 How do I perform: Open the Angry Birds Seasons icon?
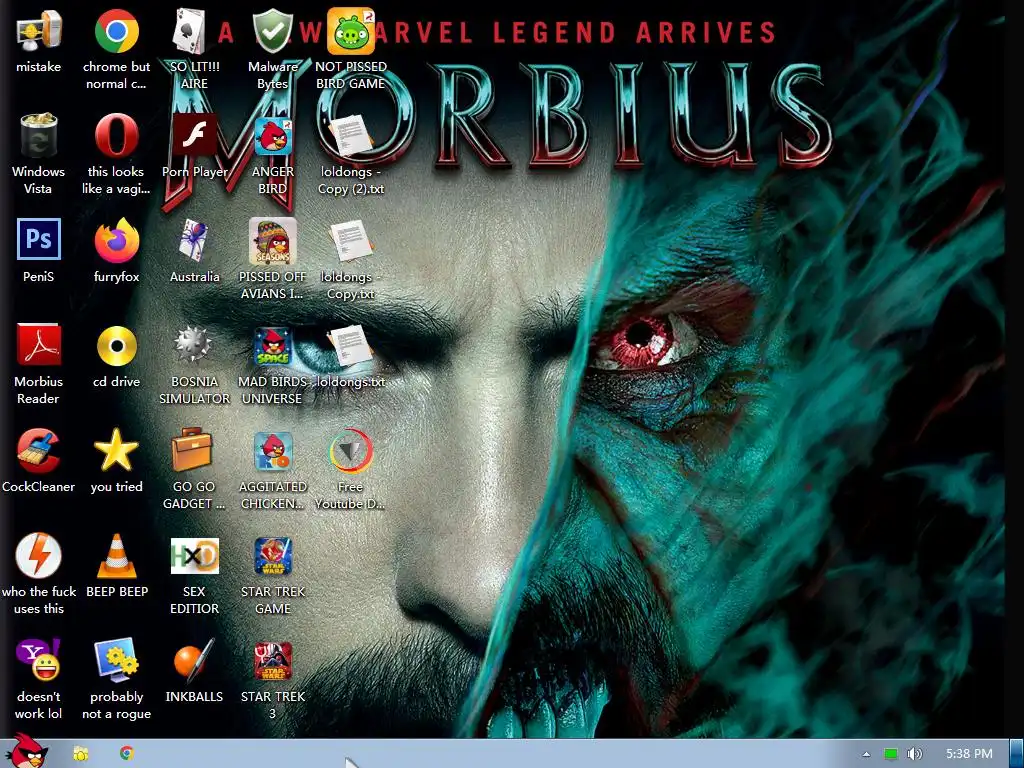click(272, 240)
